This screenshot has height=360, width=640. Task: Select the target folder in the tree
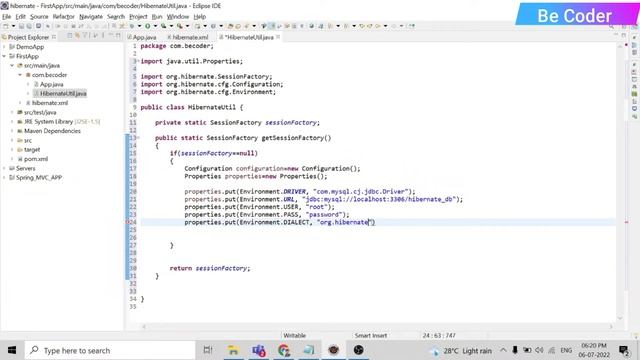tap(32, 150)
